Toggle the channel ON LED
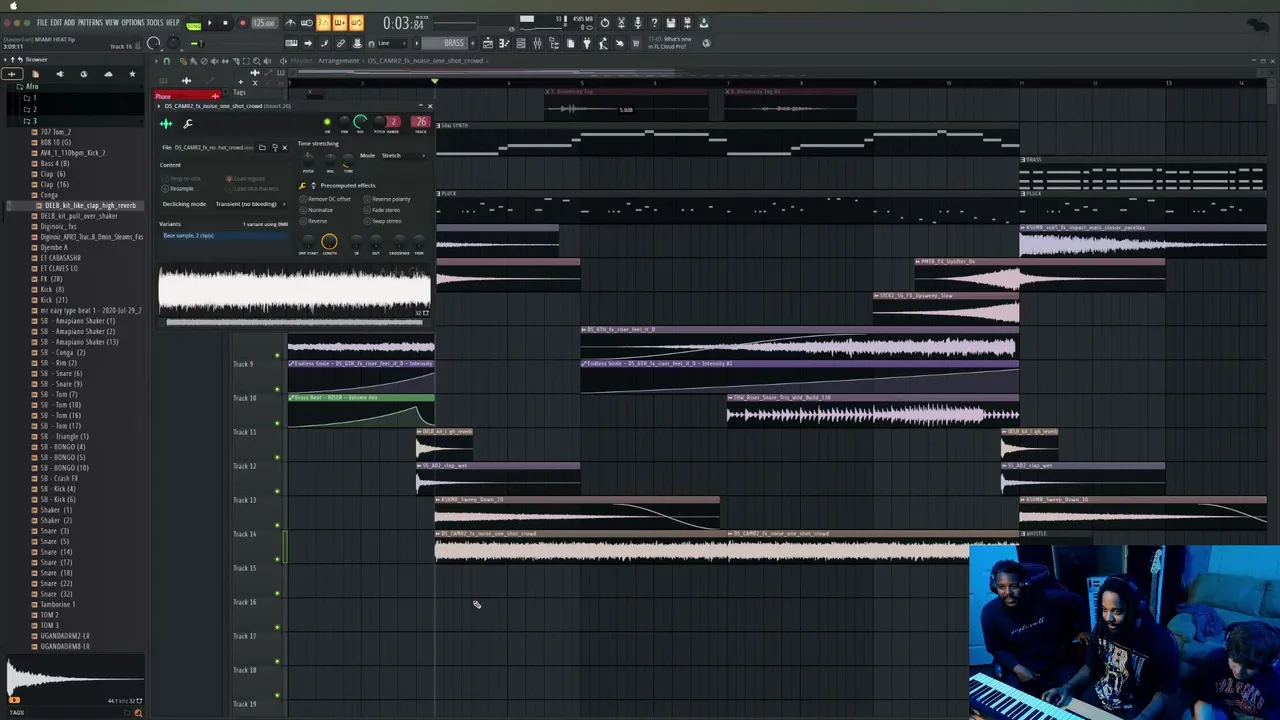Image resolution: width=1280 pixels, height=720 pixels. pos(327,122)
